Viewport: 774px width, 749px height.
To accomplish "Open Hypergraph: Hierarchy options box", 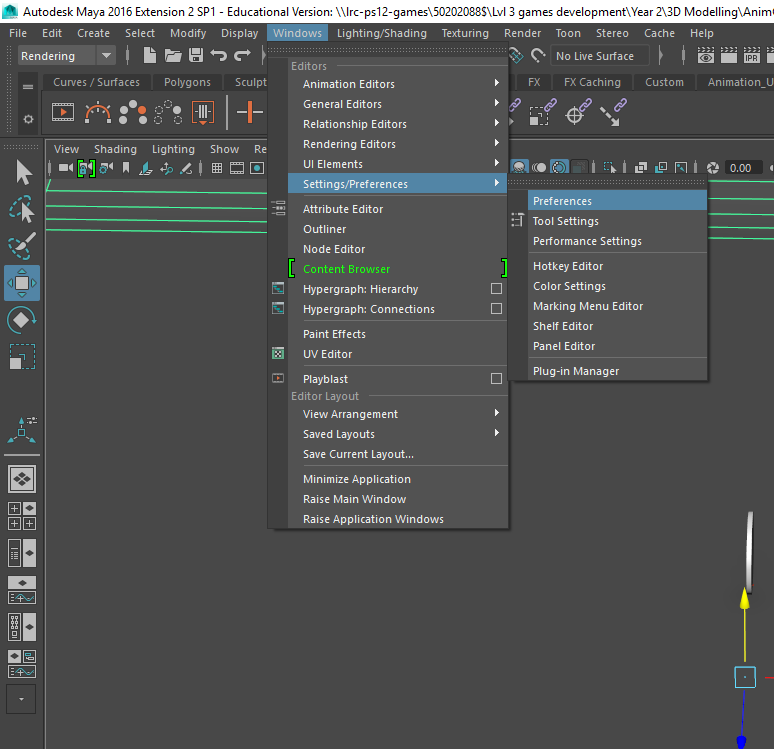I will [496, 289].
